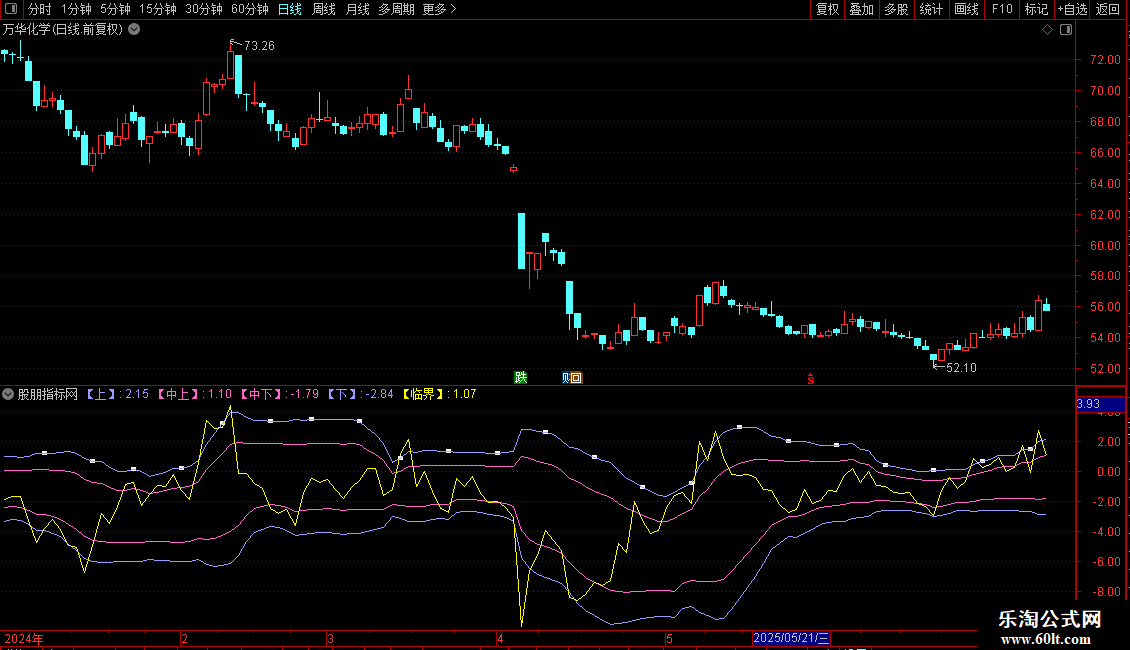Click month 3 on the time axis
This screenshot has width=1130, height=650.
click(330, 638)
